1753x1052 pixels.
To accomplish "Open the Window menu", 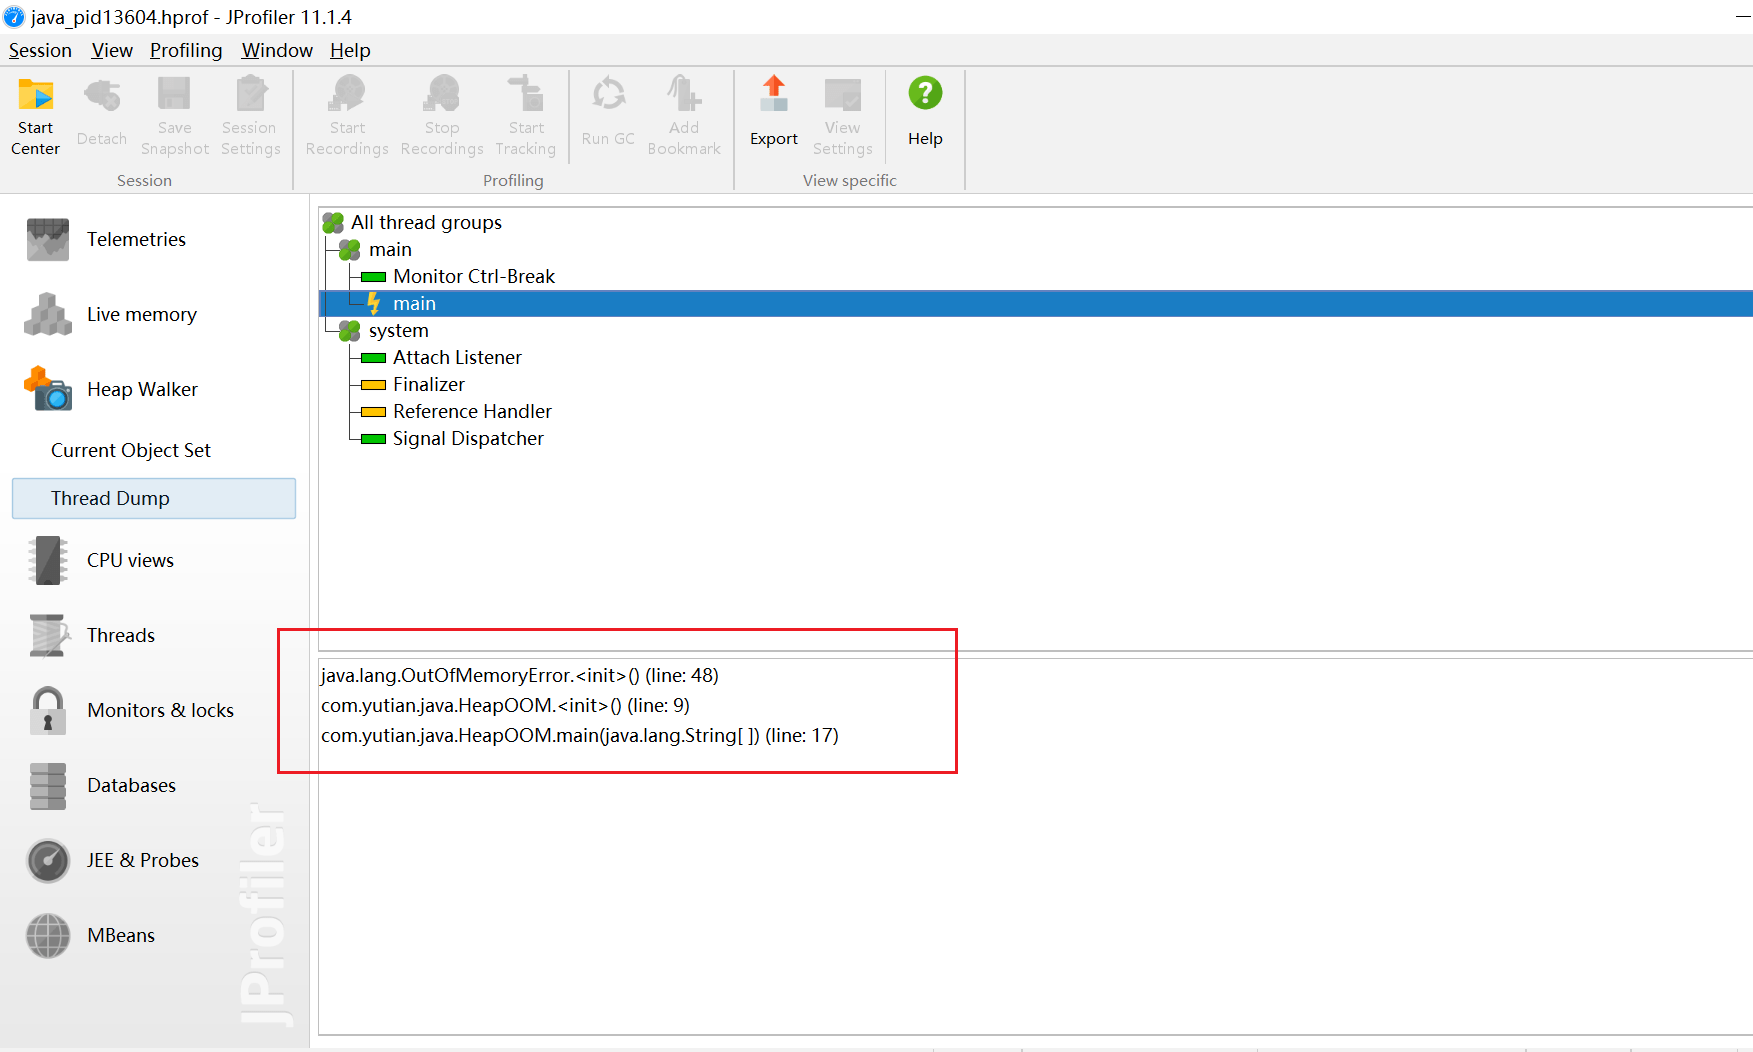I will coord(277,51).
